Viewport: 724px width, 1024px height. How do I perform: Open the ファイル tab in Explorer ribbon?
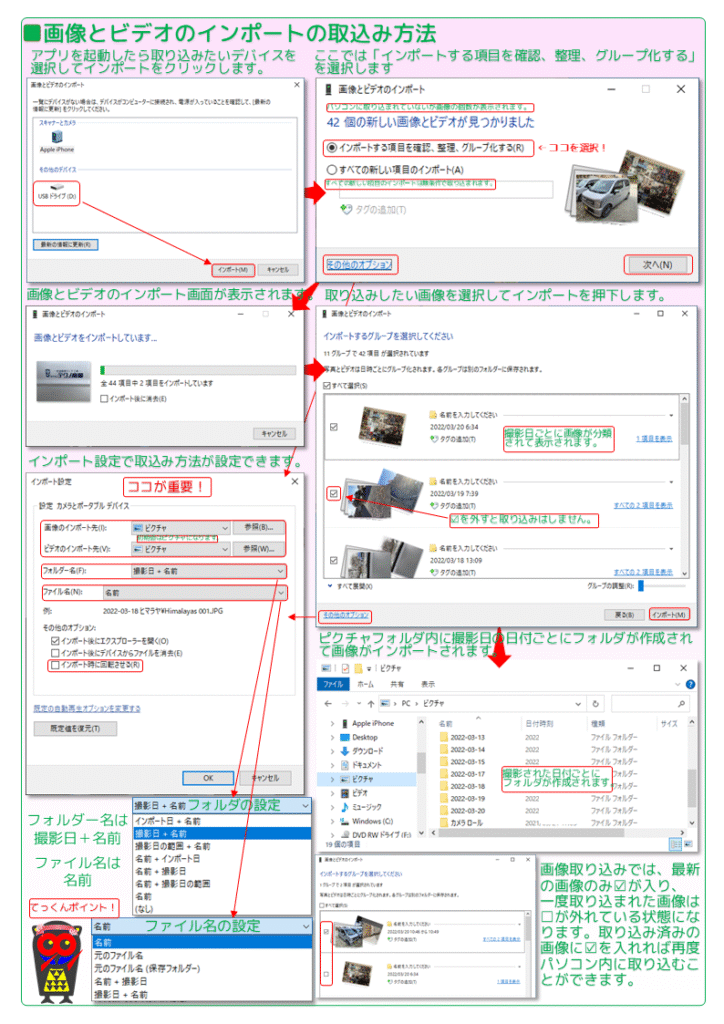tap(332, 684)
